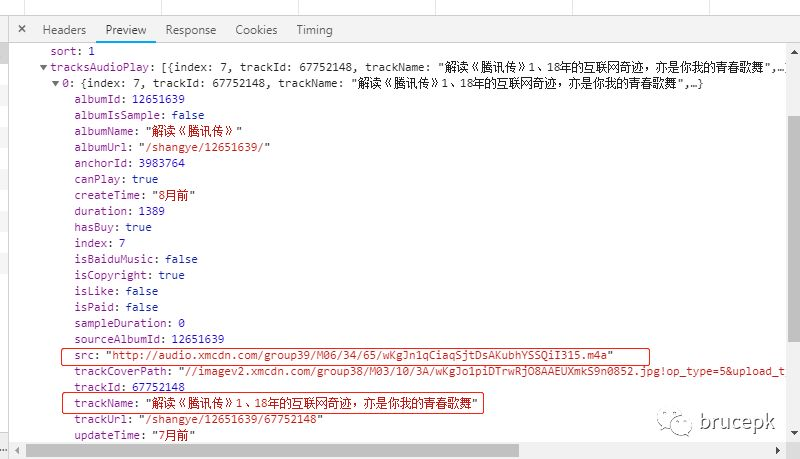Screen dimensions: 800x459
Task: Click the vertical scrollbar up arrow
Action: pos(794,52)
